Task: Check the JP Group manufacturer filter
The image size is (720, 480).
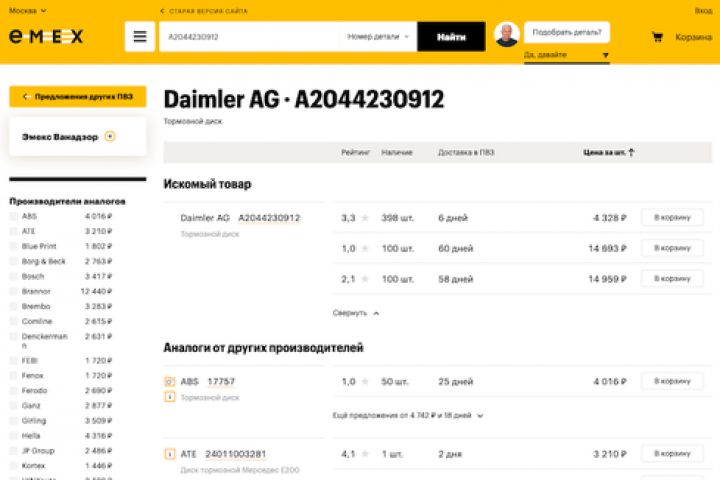Action: [x=14, y=451]
